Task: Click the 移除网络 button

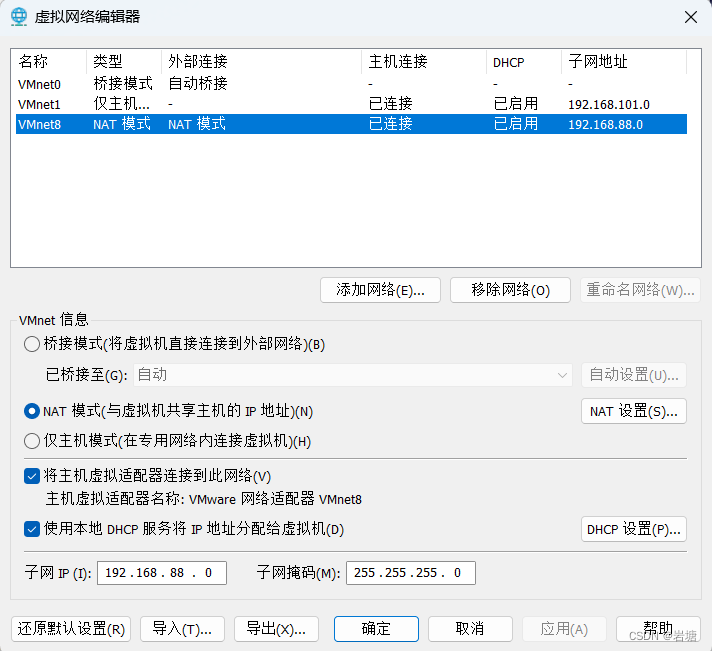Action: coord(510,290)
